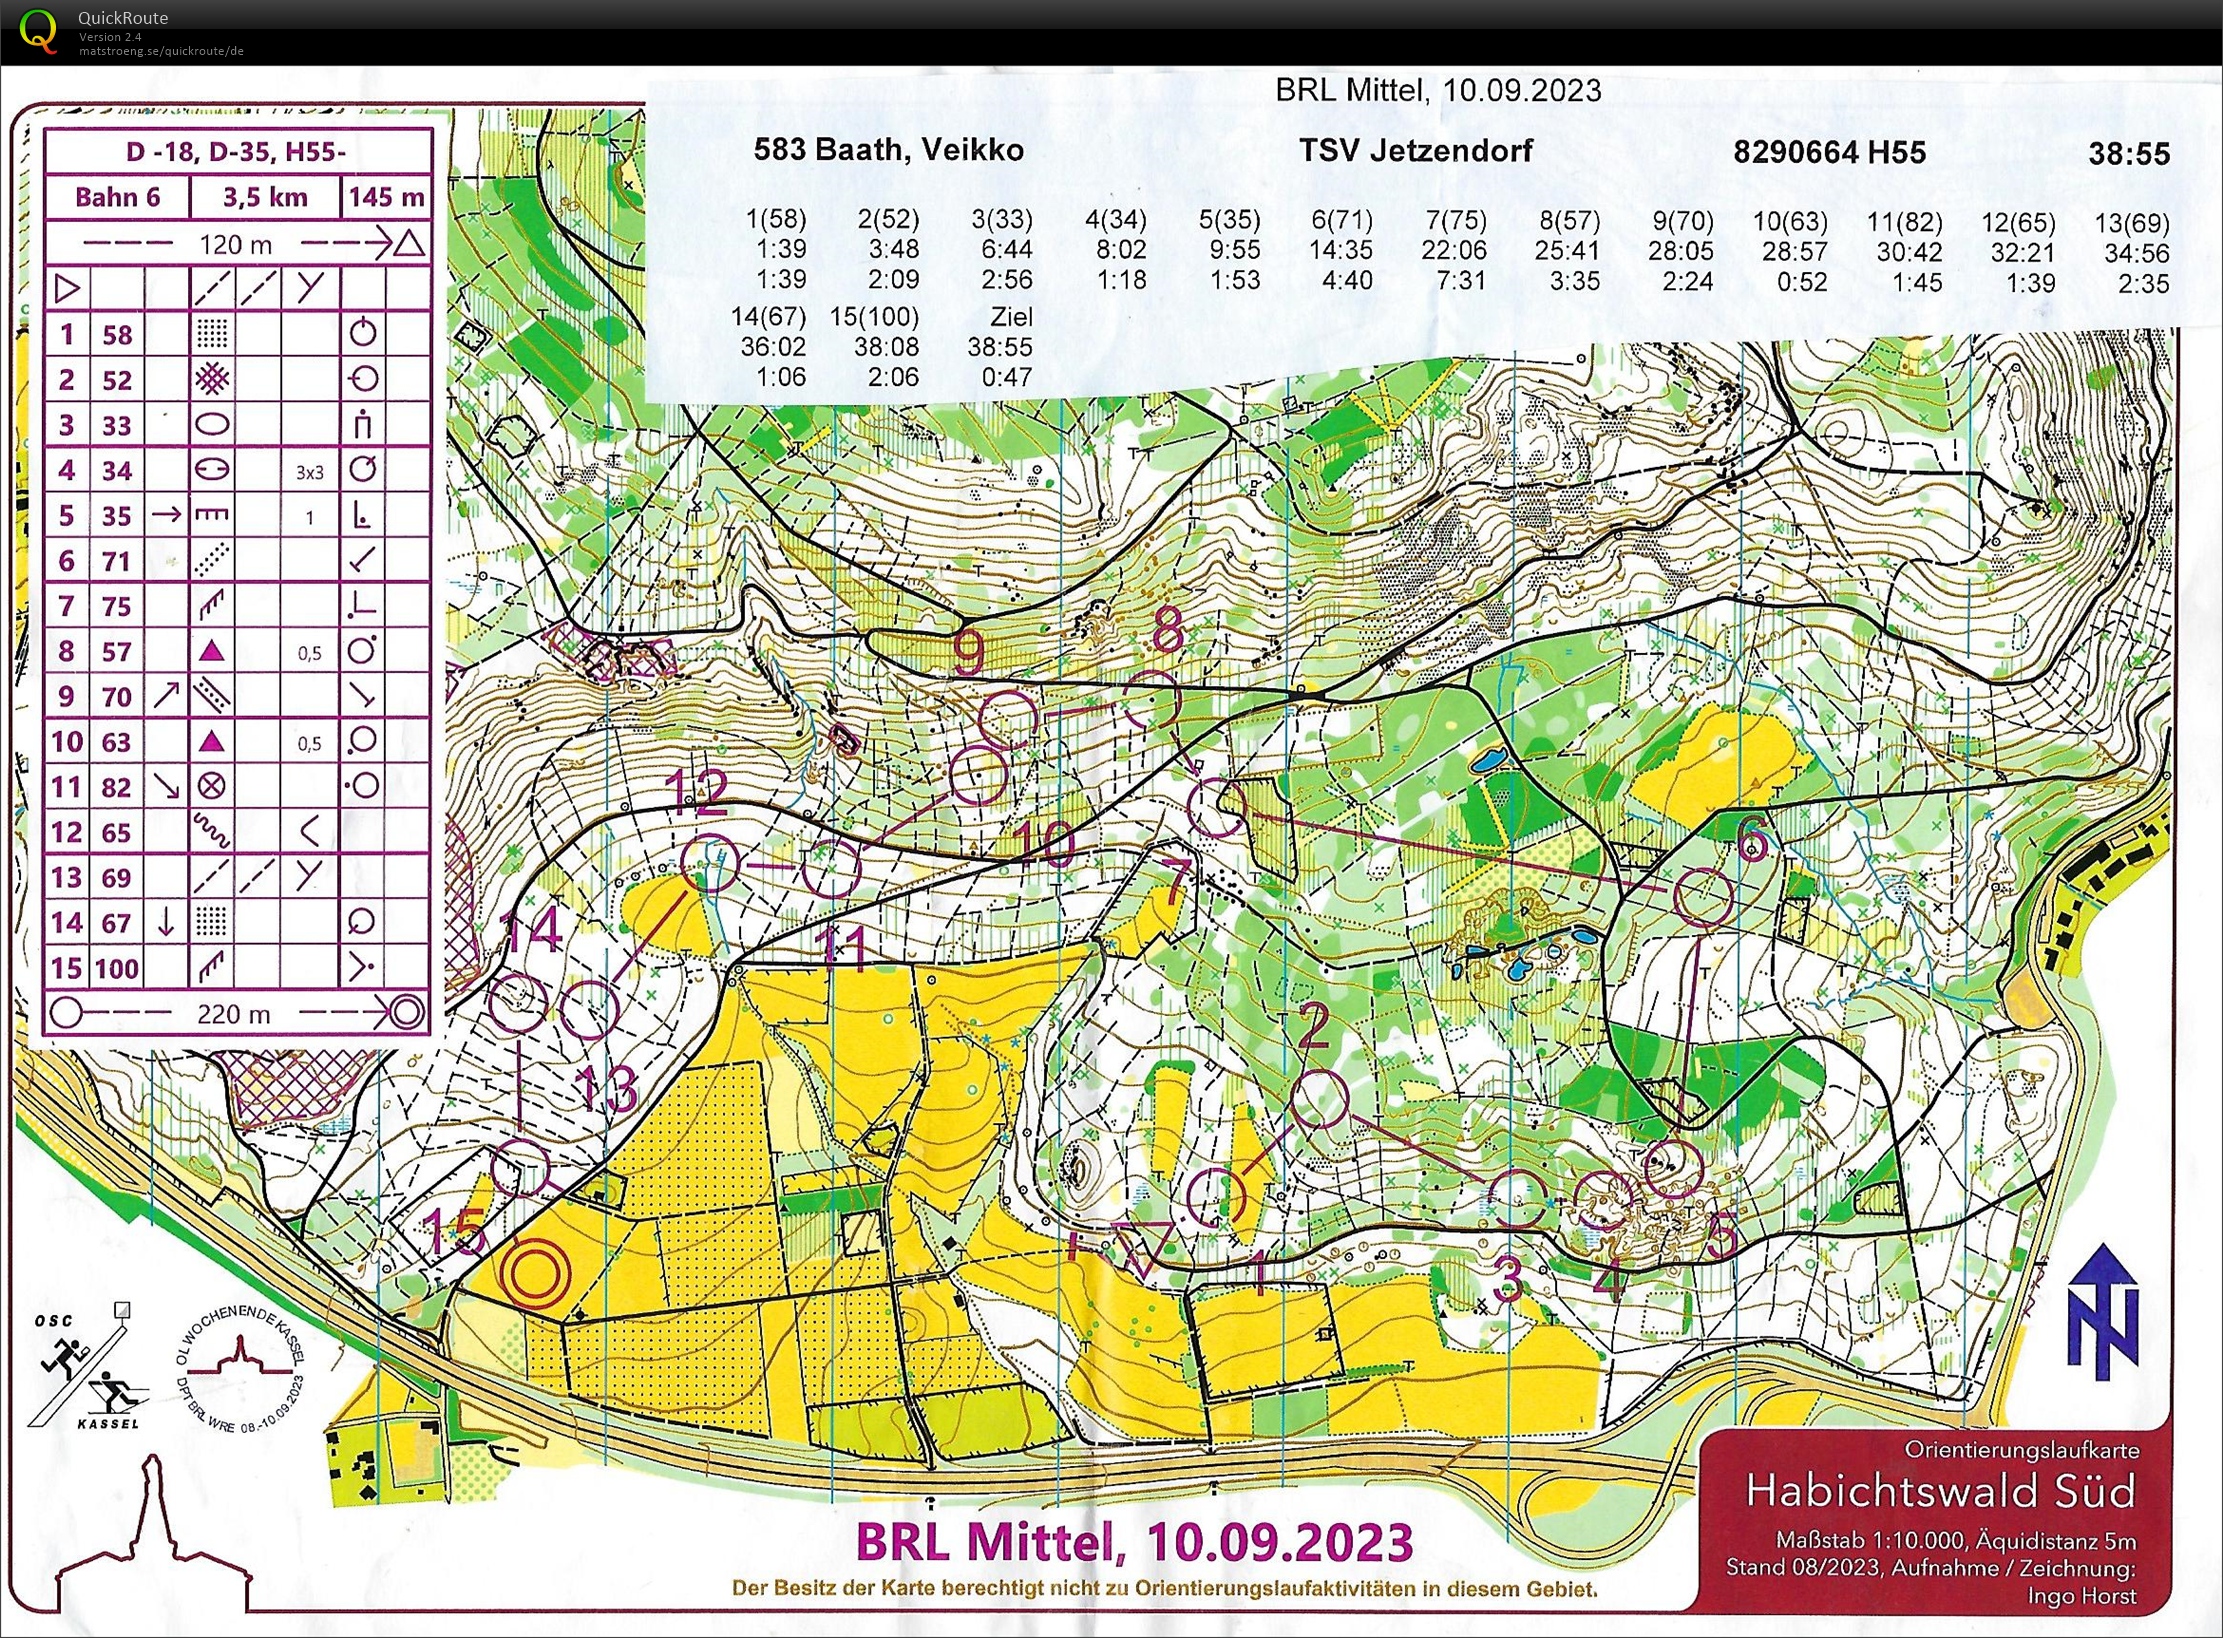2223x1638 pixels.
Task: Click the total time 38:55
Action: click(2128, 154)
